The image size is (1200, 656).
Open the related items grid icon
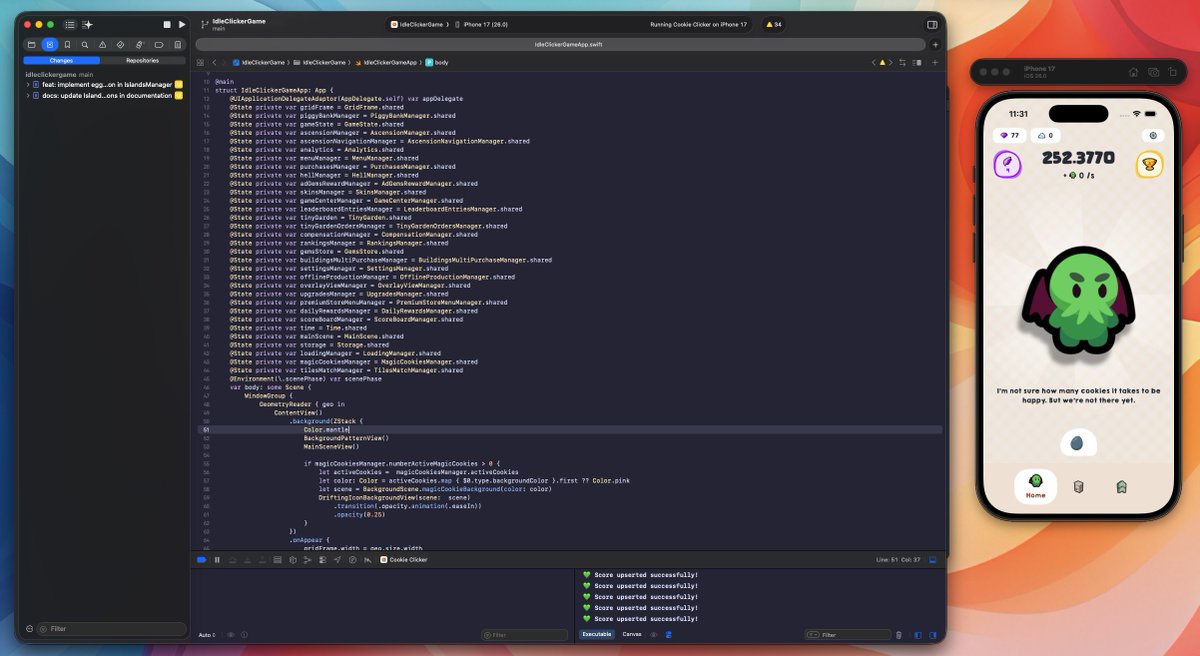coord(200,62)
